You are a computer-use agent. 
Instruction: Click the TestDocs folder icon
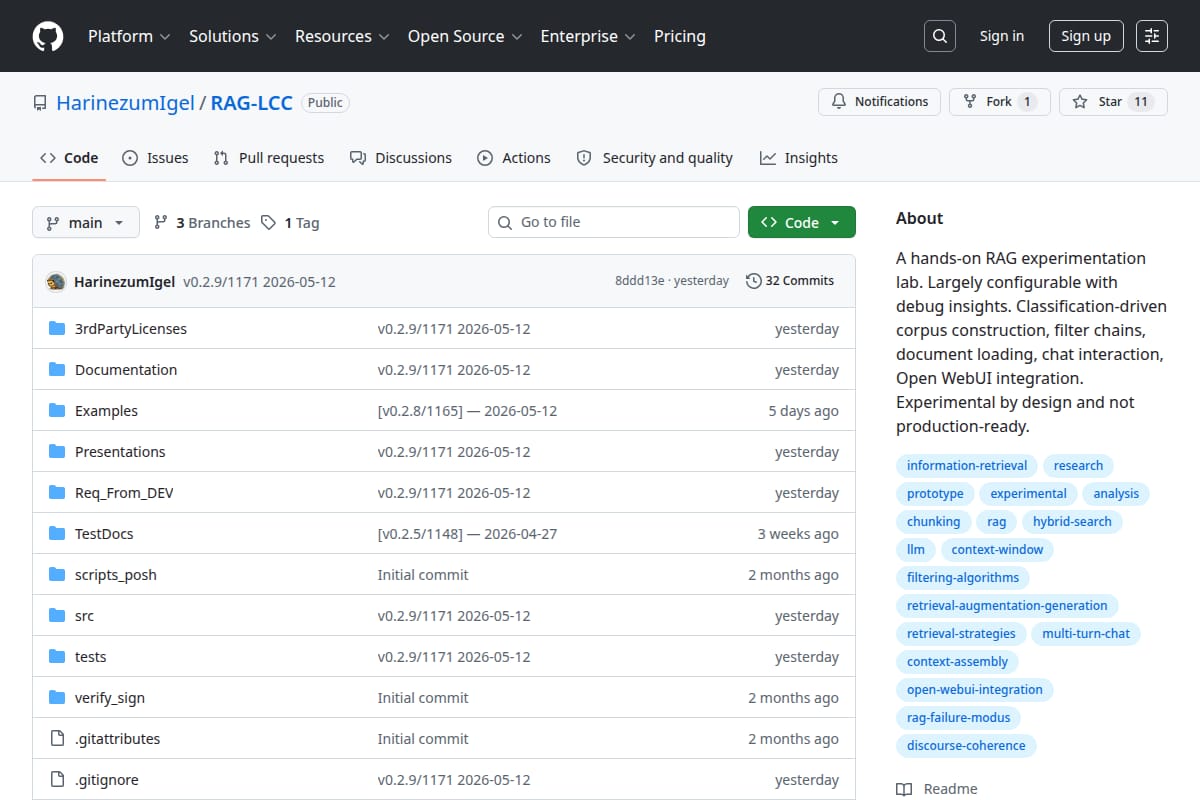[x=57, y=534]
